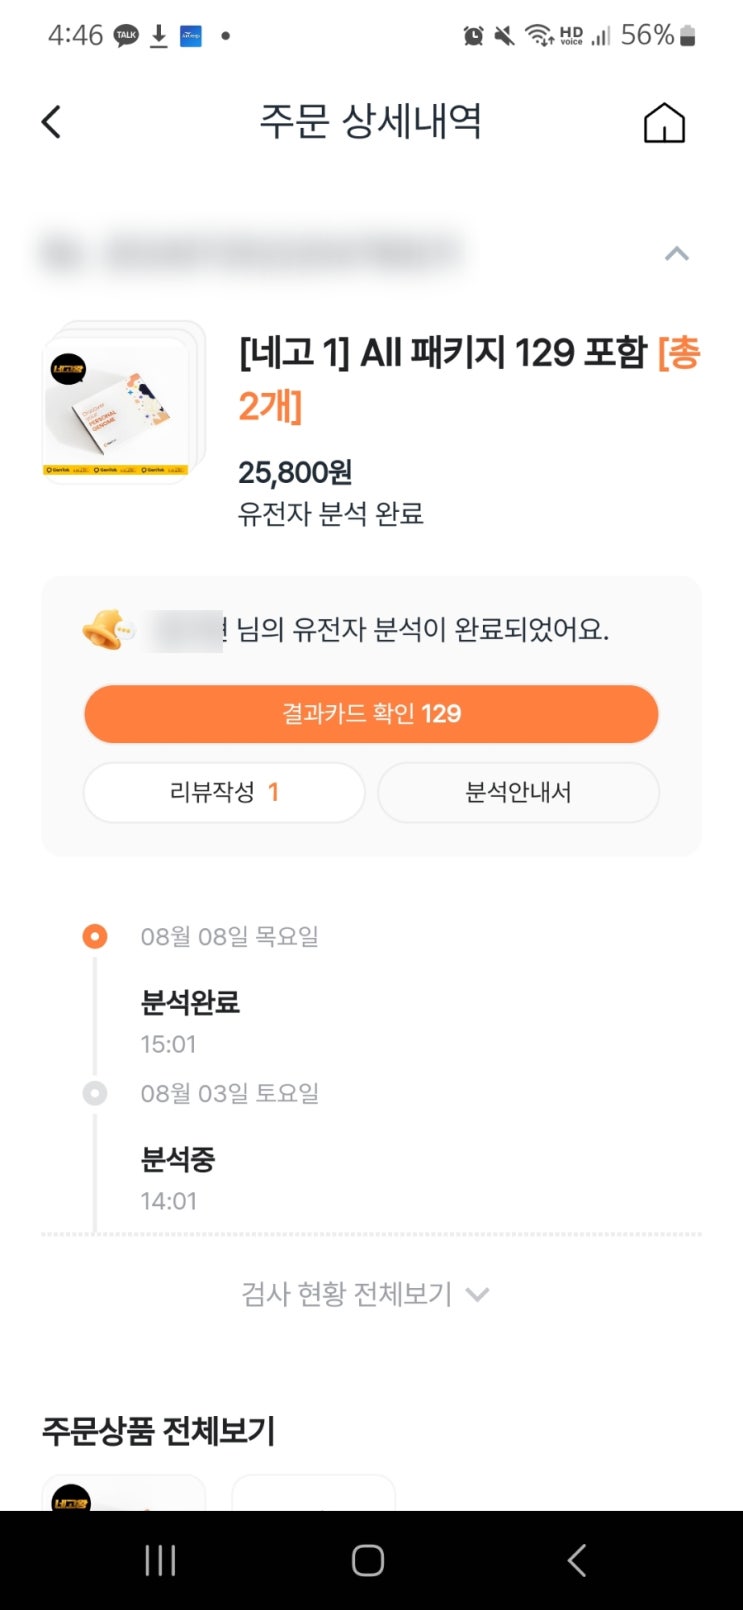Tap the KakaoTalk status bar icon
Viewport: 743px width, 1610px height.
(126, 36)
